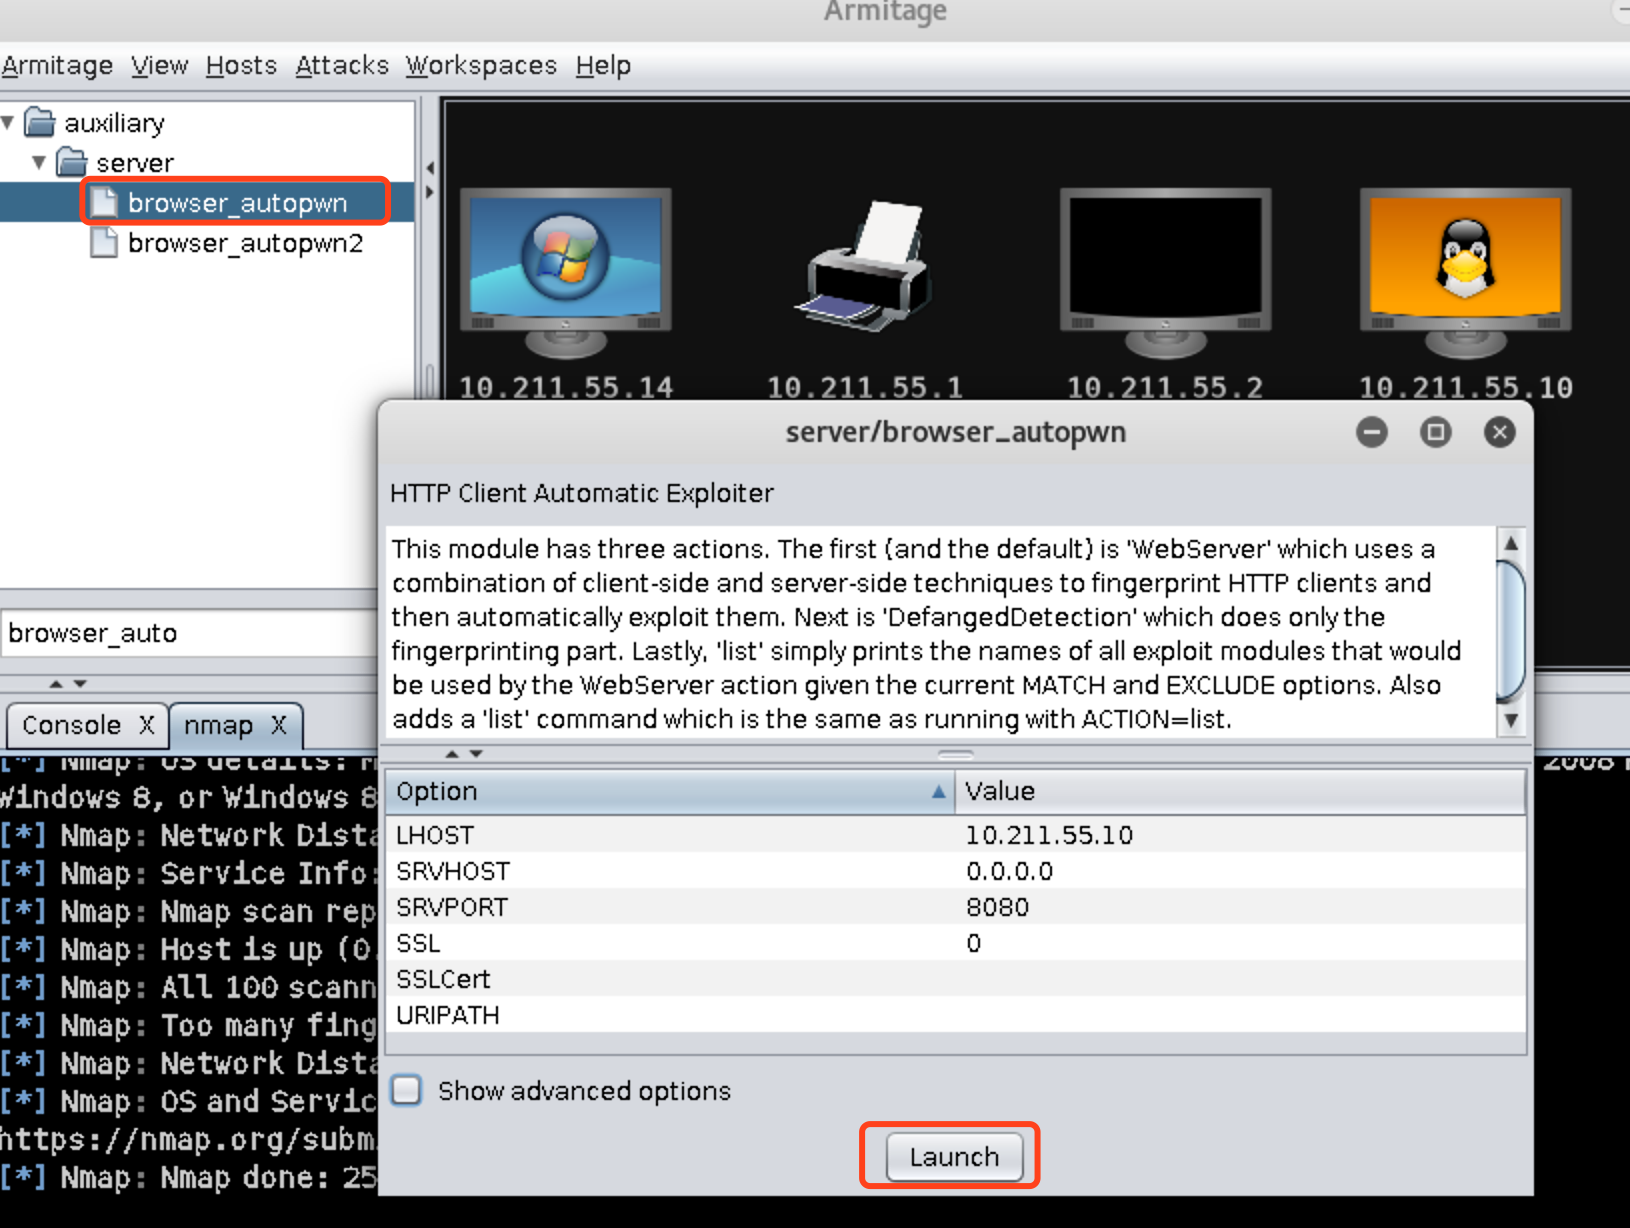
Task: Switch to the nmap tab
Action: coord(218,725)
